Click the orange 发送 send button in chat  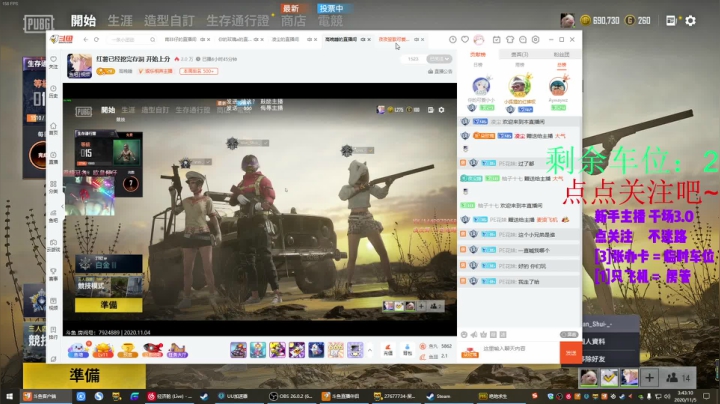(x=571, y=353)
